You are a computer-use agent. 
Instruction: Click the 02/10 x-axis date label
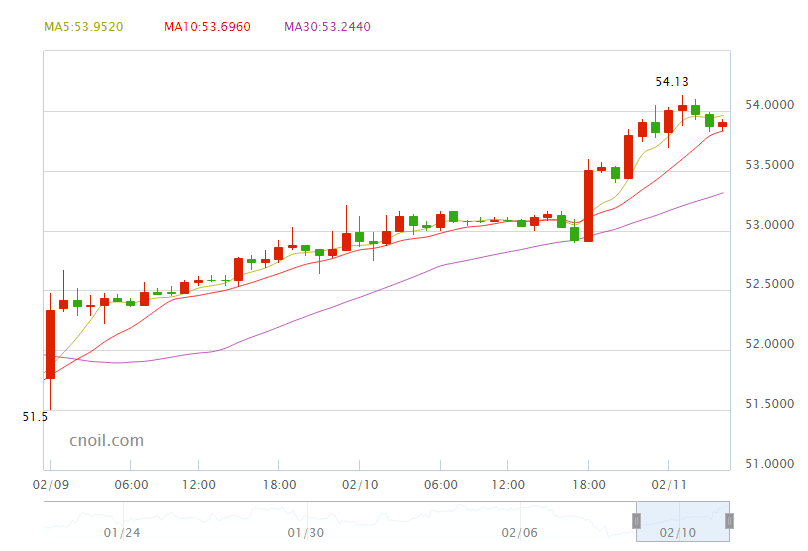pos(359,485)
